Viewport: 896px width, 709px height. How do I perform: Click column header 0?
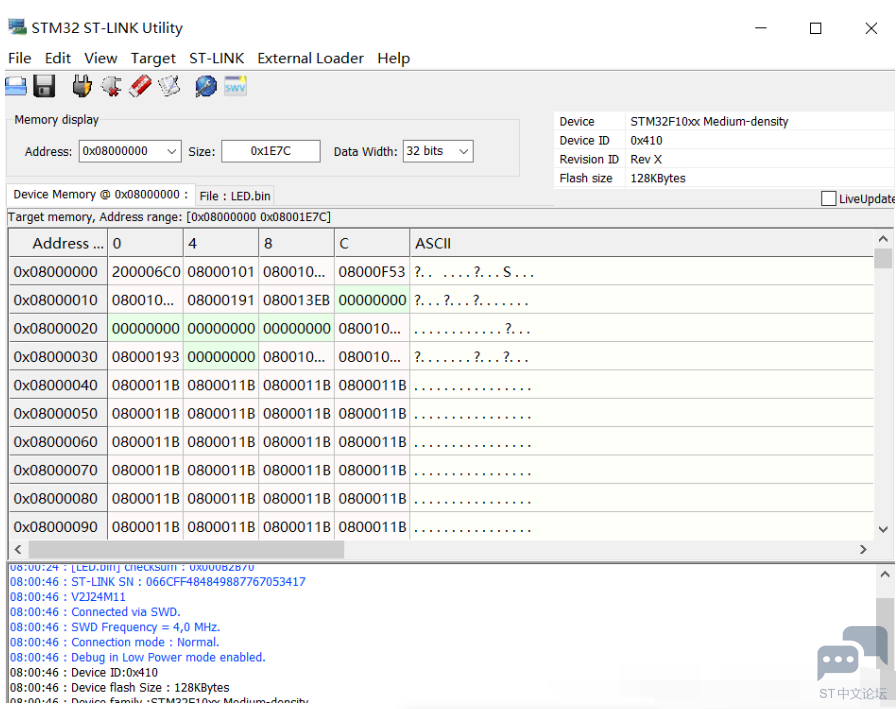click(x=145, y=243)
